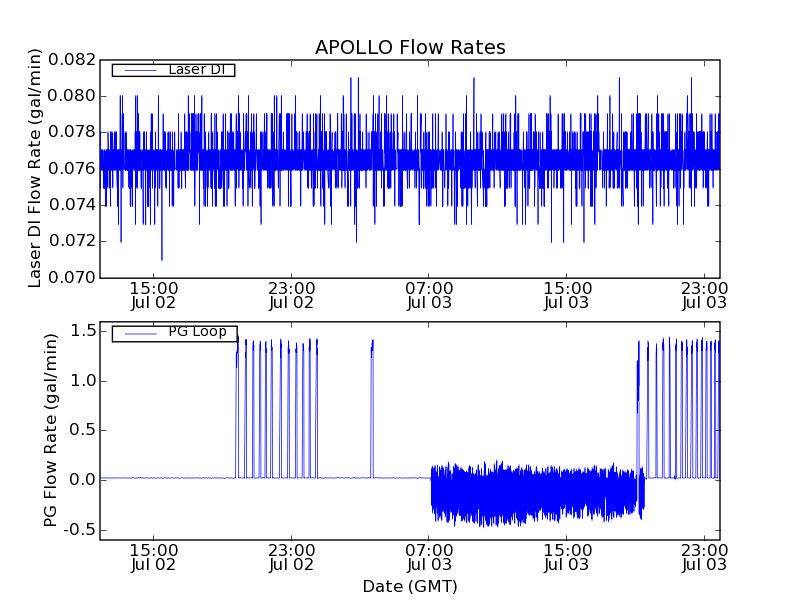Click the 0.0 tick on PG Flow axis
Image resolution: width=800 pixels, height=600 pixels.
(83, 480)
